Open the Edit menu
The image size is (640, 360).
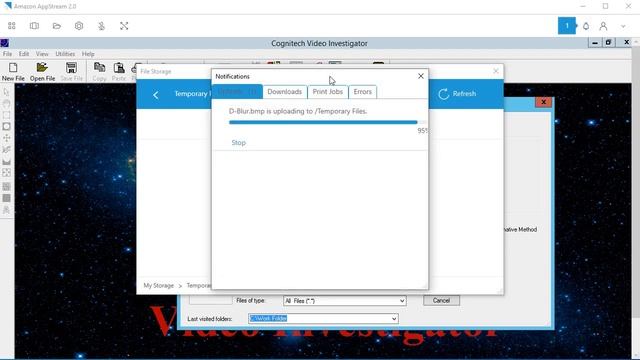click(24, 54)
